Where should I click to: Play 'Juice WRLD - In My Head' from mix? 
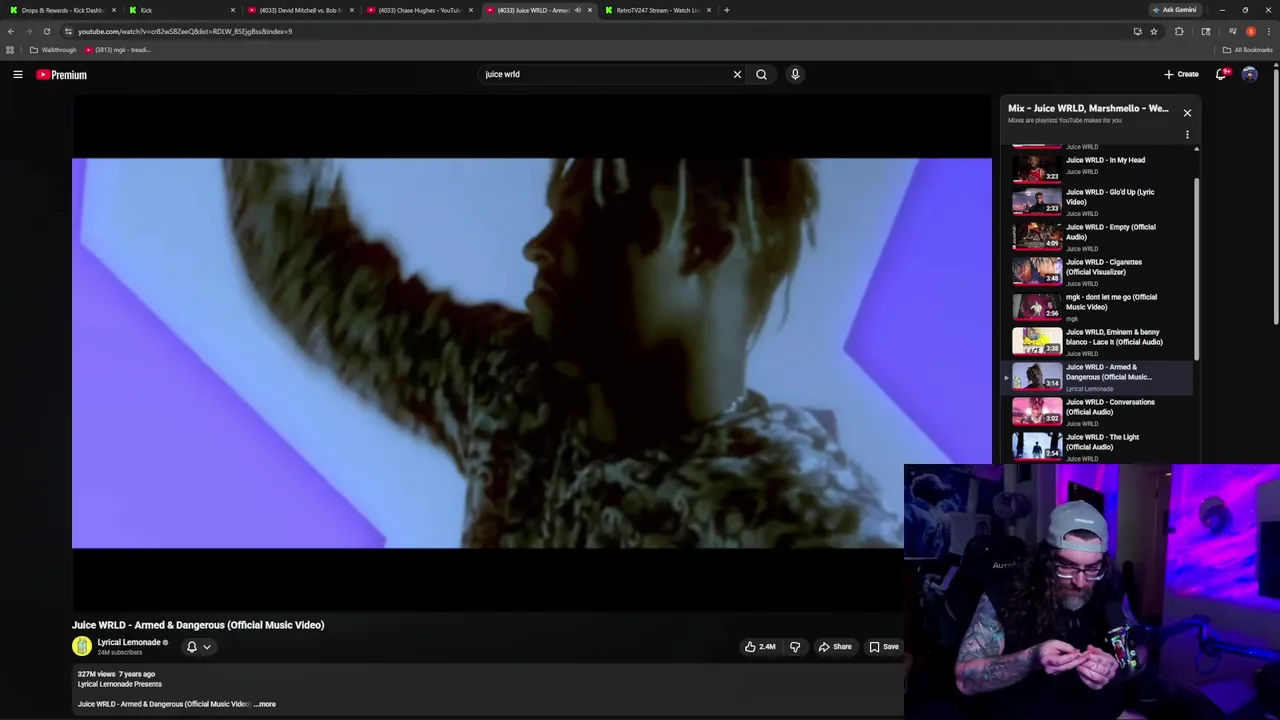coord(1100,165)
